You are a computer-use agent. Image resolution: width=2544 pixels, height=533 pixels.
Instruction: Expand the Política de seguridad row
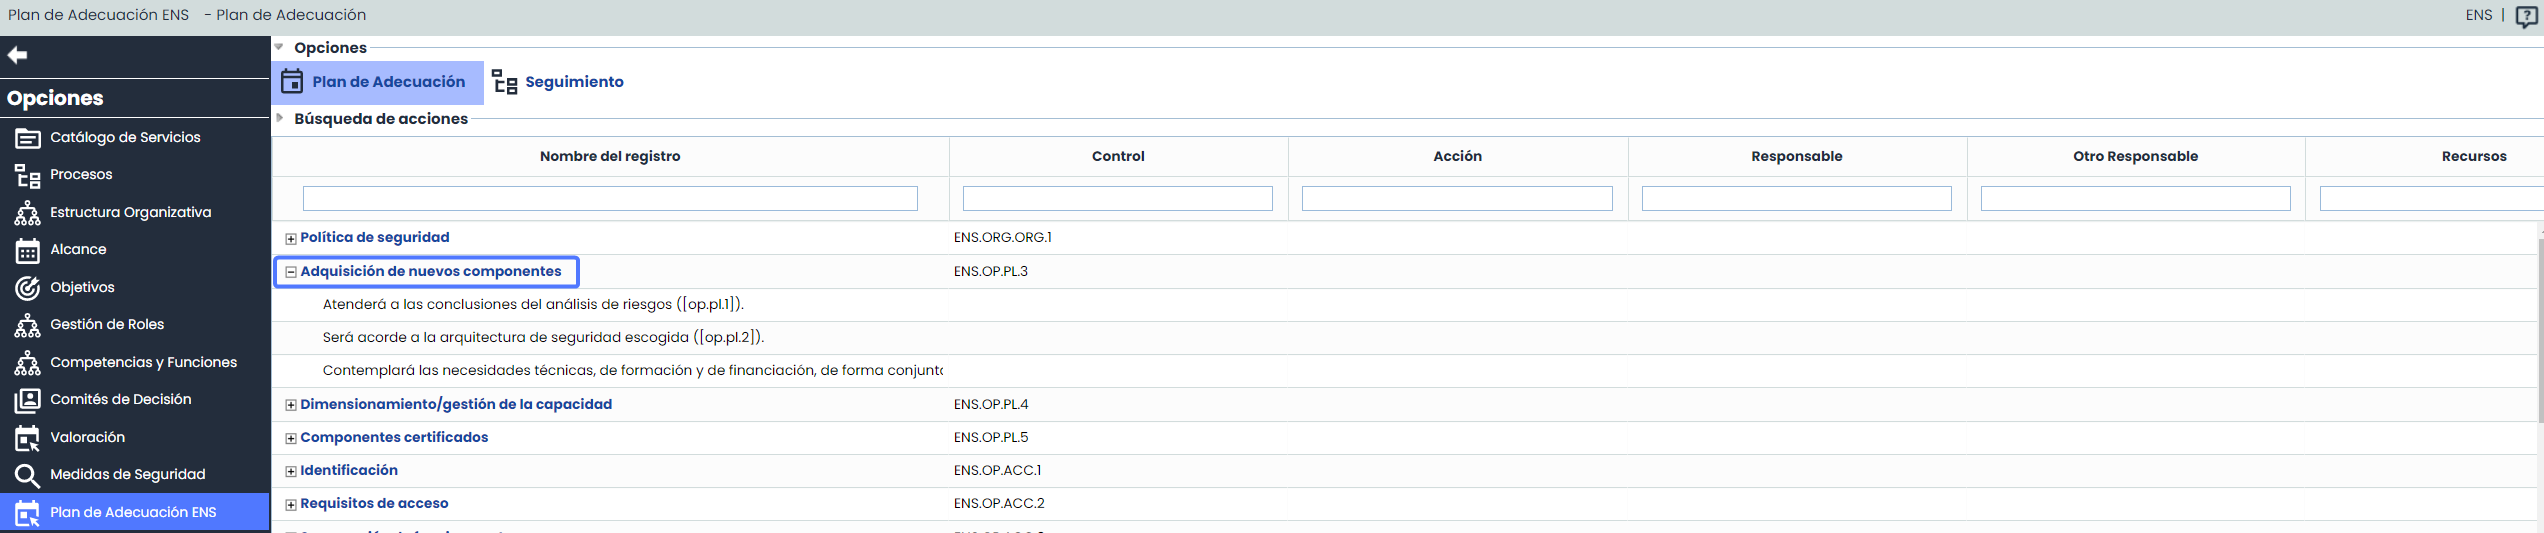pyautogui.click(x=291, y=239)
